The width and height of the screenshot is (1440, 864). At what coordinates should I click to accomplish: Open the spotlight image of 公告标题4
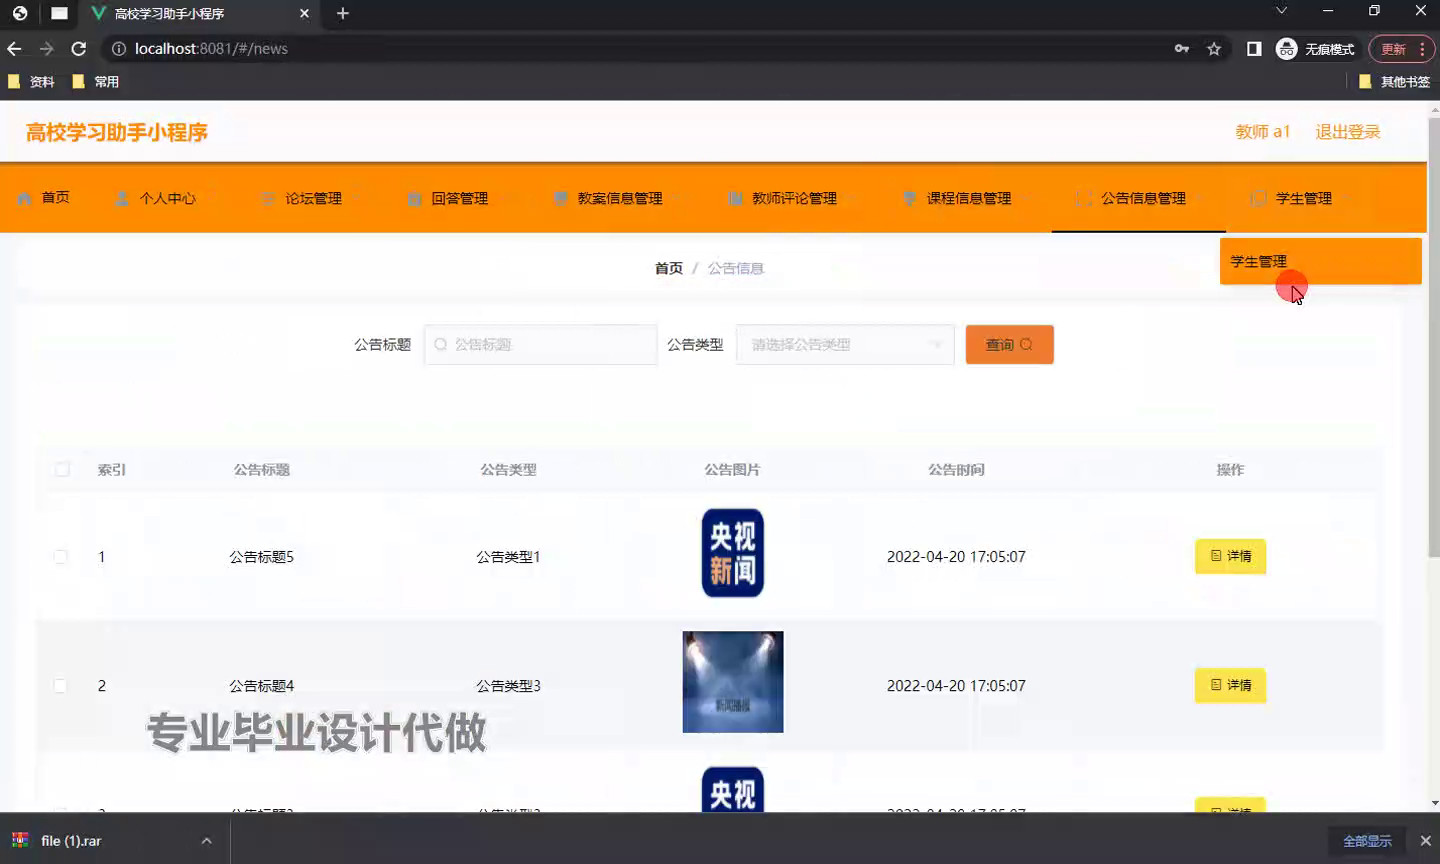(732, 682)
